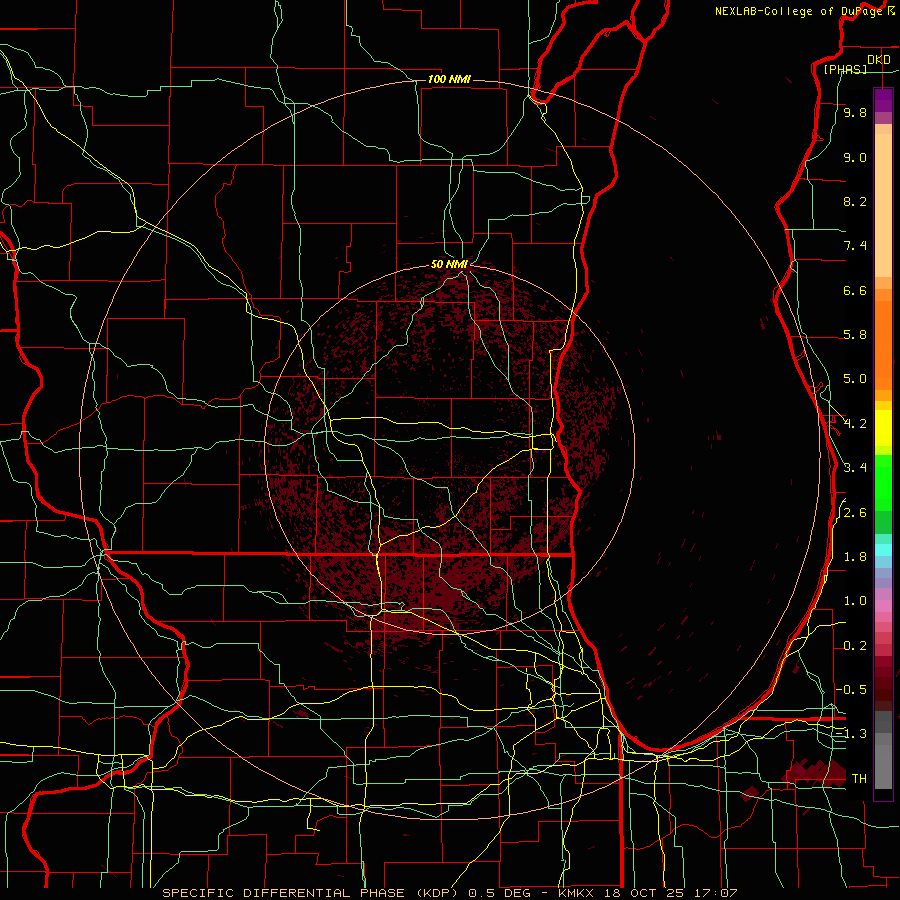Viewport: 900px width, 900px height.
Task: Click the 1.8 value on the scale
Action: (855, 557)
